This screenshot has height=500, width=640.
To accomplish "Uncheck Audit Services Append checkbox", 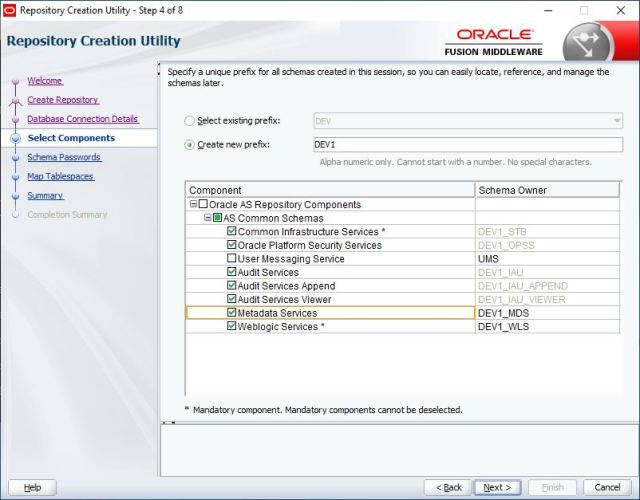I will point(231,285).
